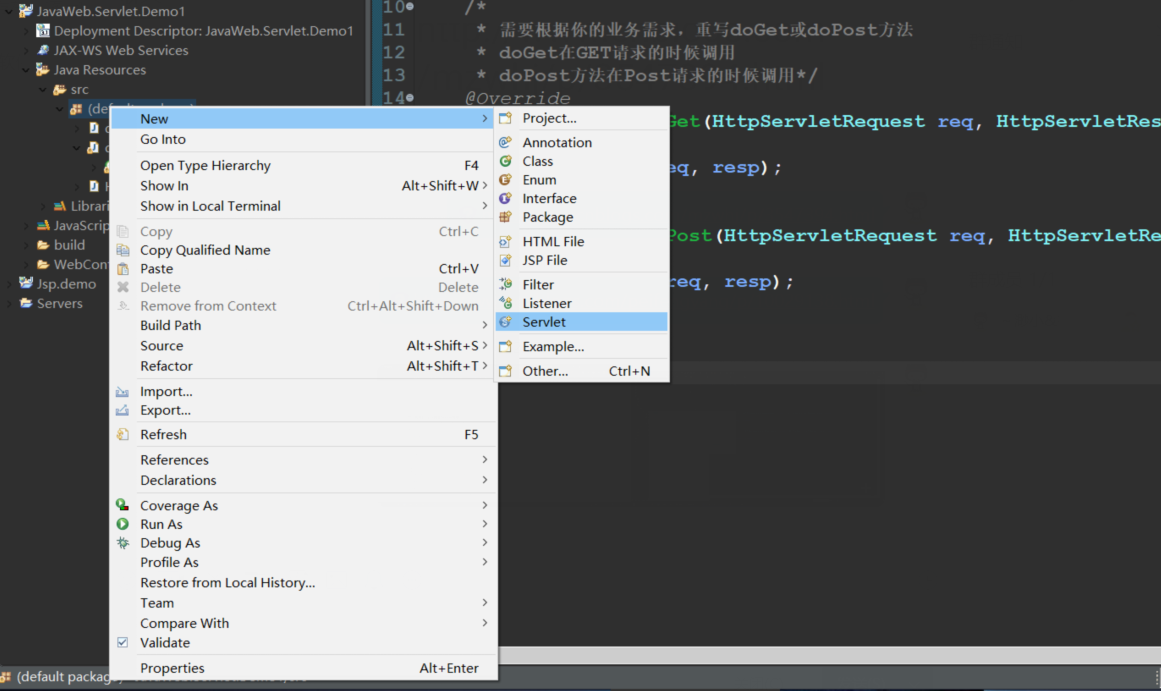1161x691 pixels.
Task: Select the Servers project in tree
Action: point(59,304)
